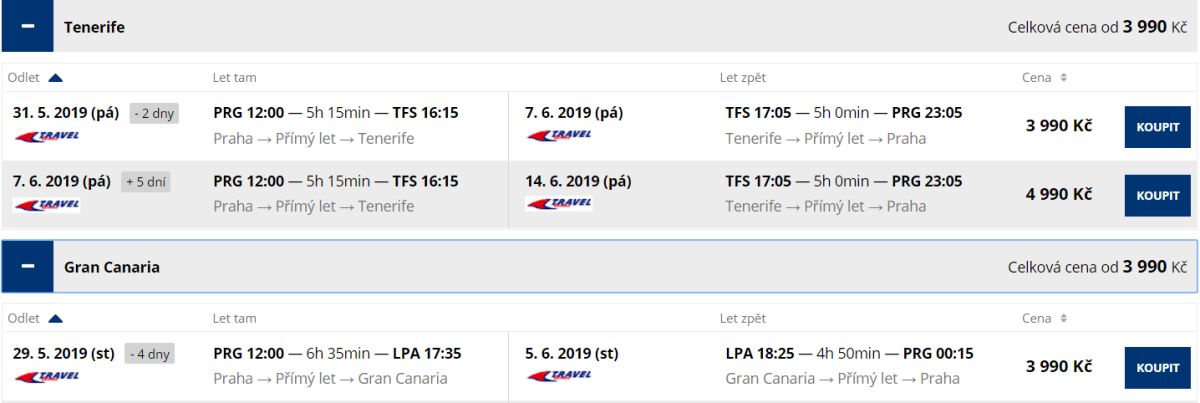Screen dimensions: 1200x403
Task: Sort Gran Canaria flights by Cena
Action: coord(1063,318)
